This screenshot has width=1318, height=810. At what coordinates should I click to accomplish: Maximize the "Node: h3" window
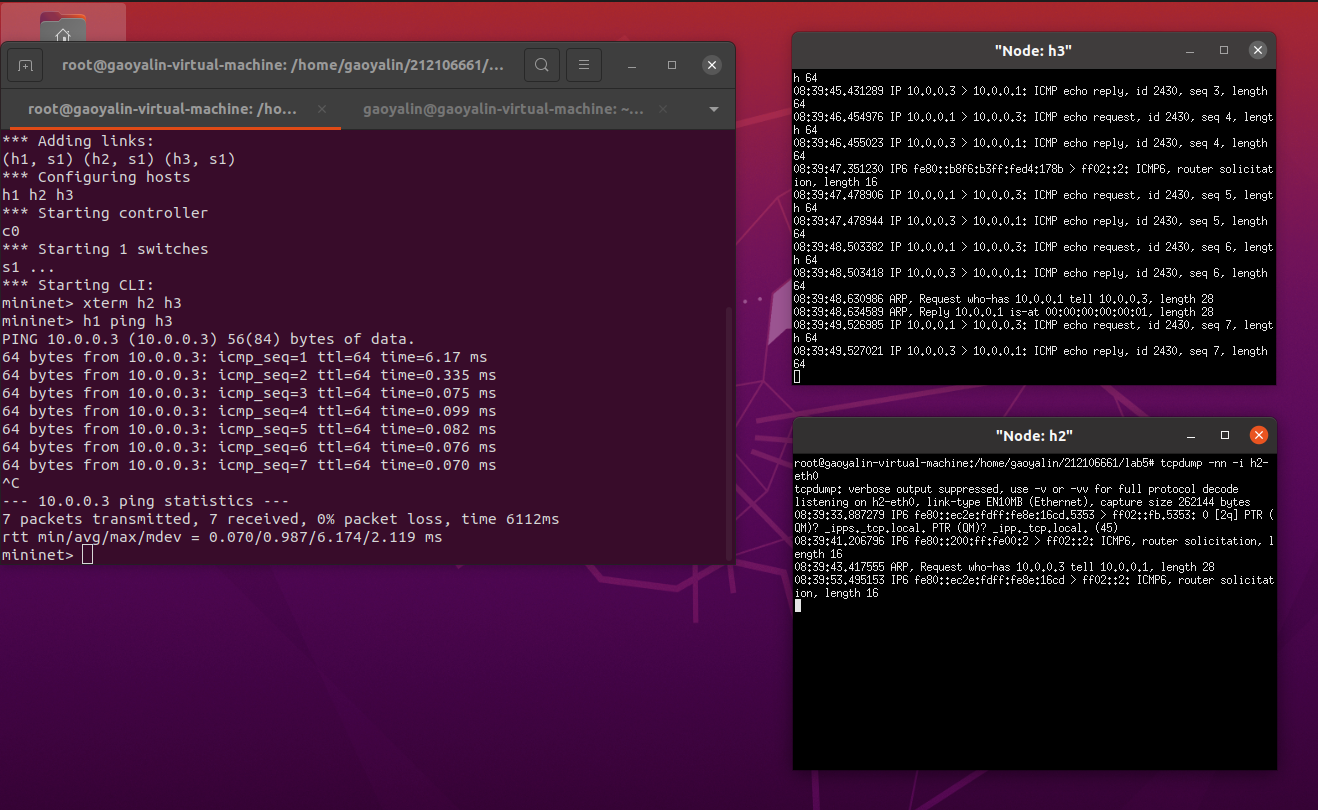click(x=1224, y=50)
